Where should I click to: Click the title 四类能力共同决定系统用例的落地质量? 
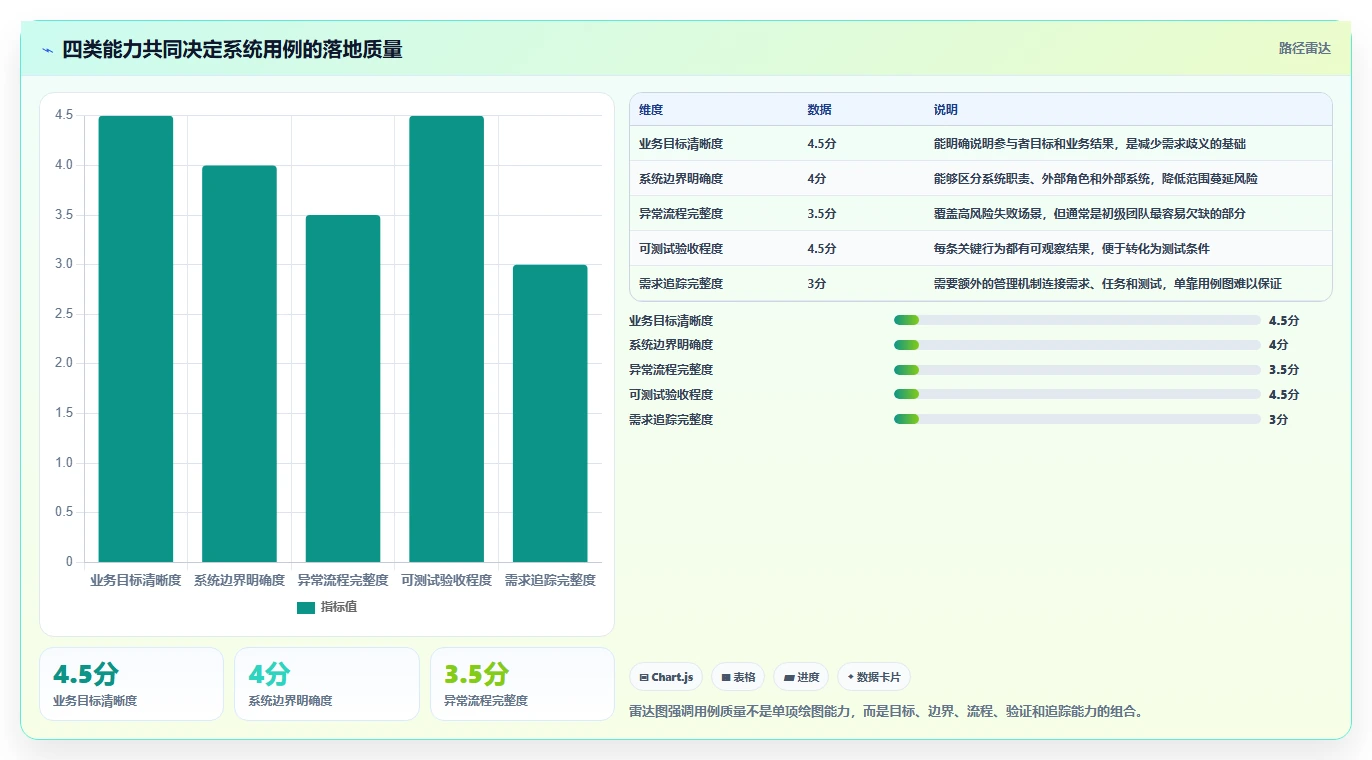pos(232,49)
